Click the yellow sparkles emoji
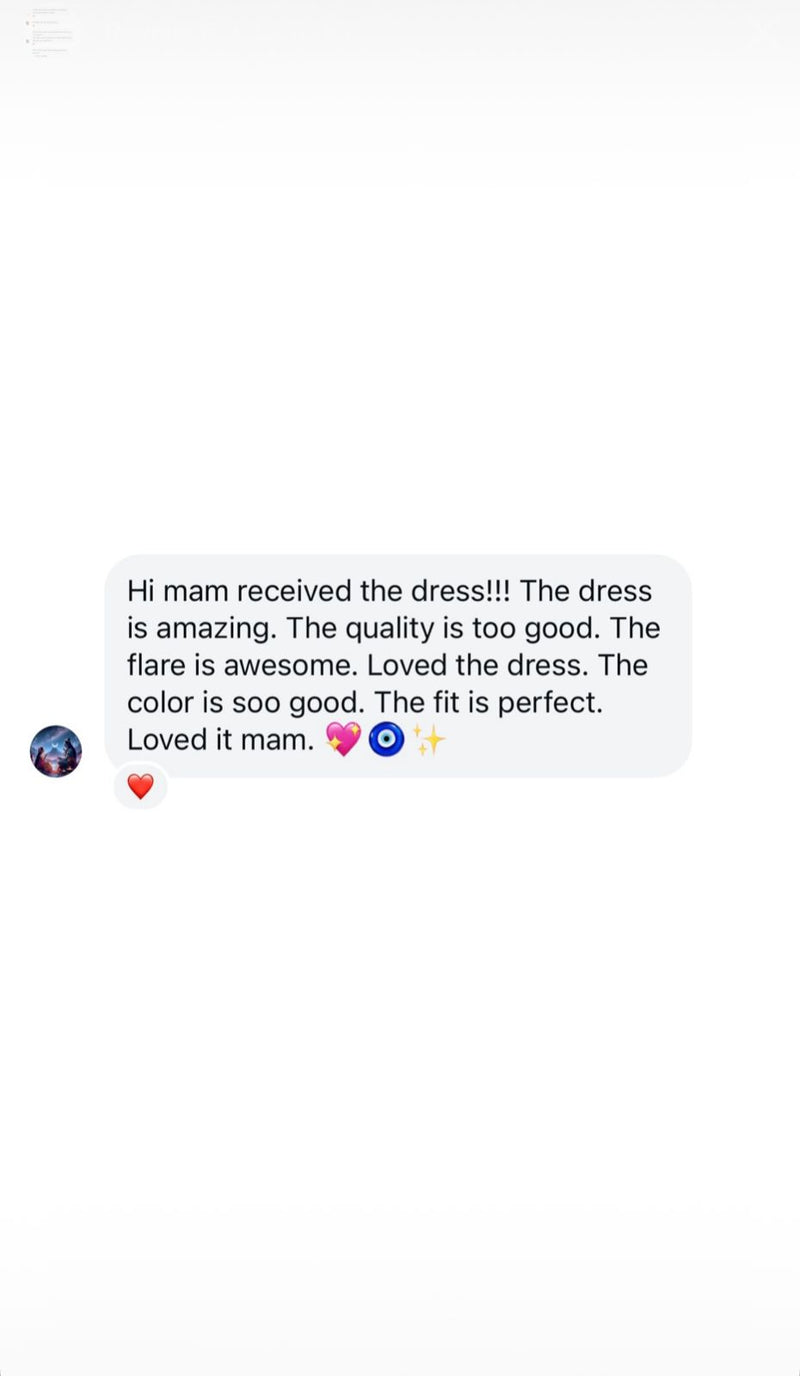800x1376 pixels. point(429,740)
